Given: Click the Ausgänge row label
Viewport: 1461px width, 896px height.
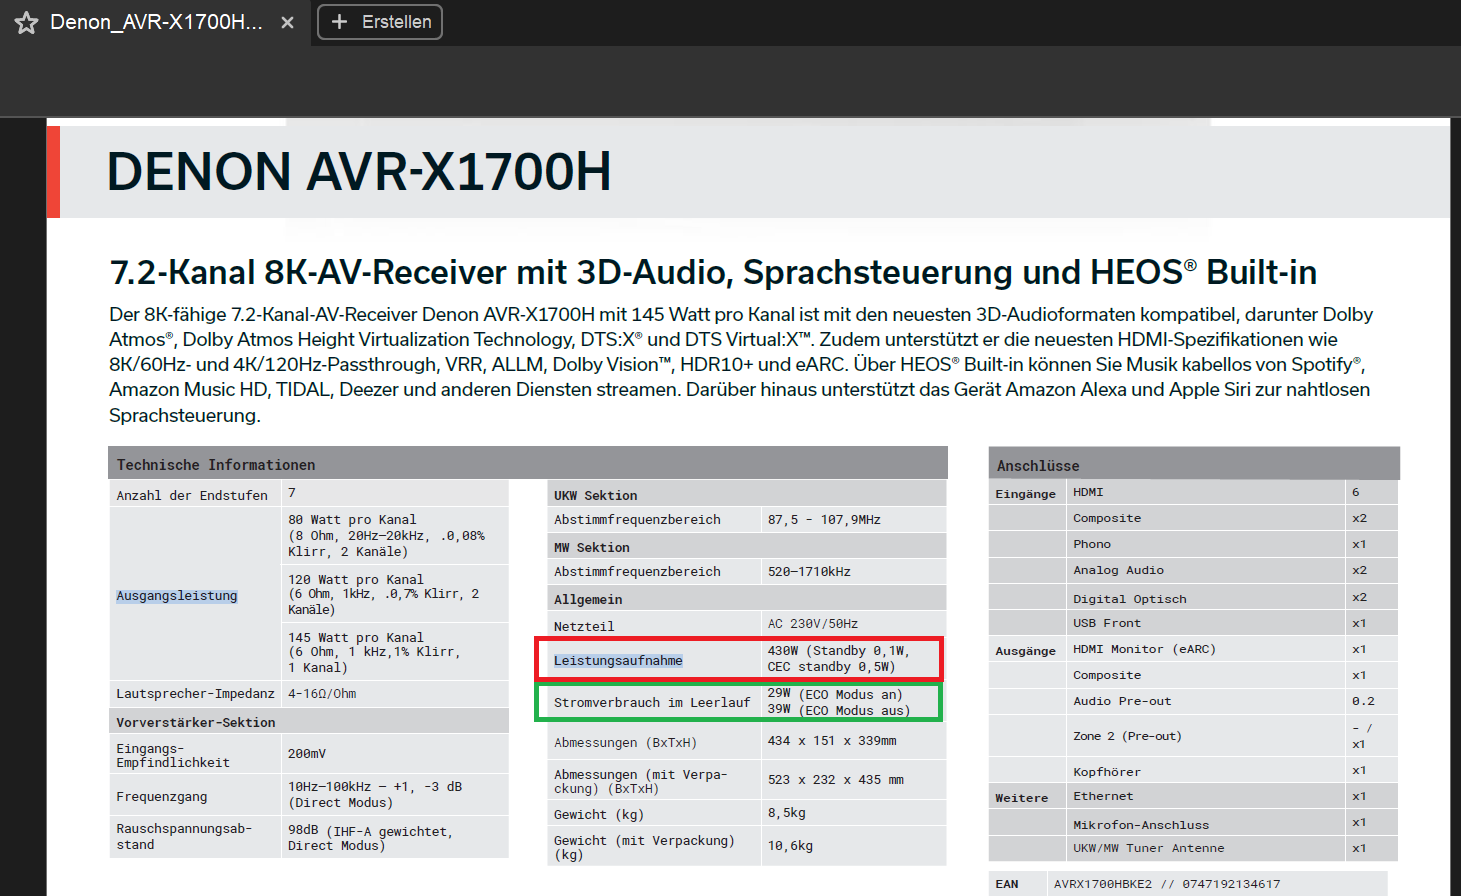Looking at the screenshot, I should pos(1026,651).
